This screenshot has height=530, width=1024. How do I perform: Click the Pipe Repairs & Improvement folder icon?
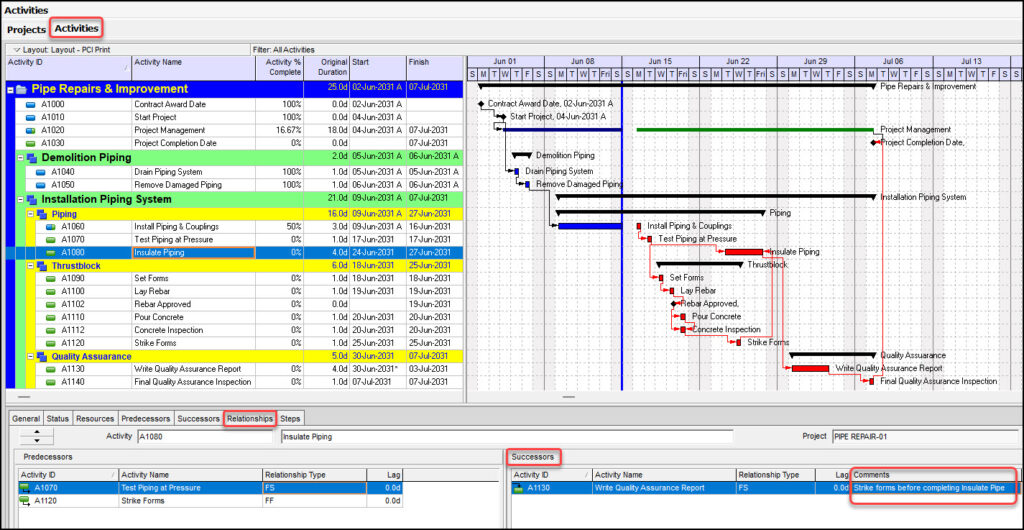[22, 89]
